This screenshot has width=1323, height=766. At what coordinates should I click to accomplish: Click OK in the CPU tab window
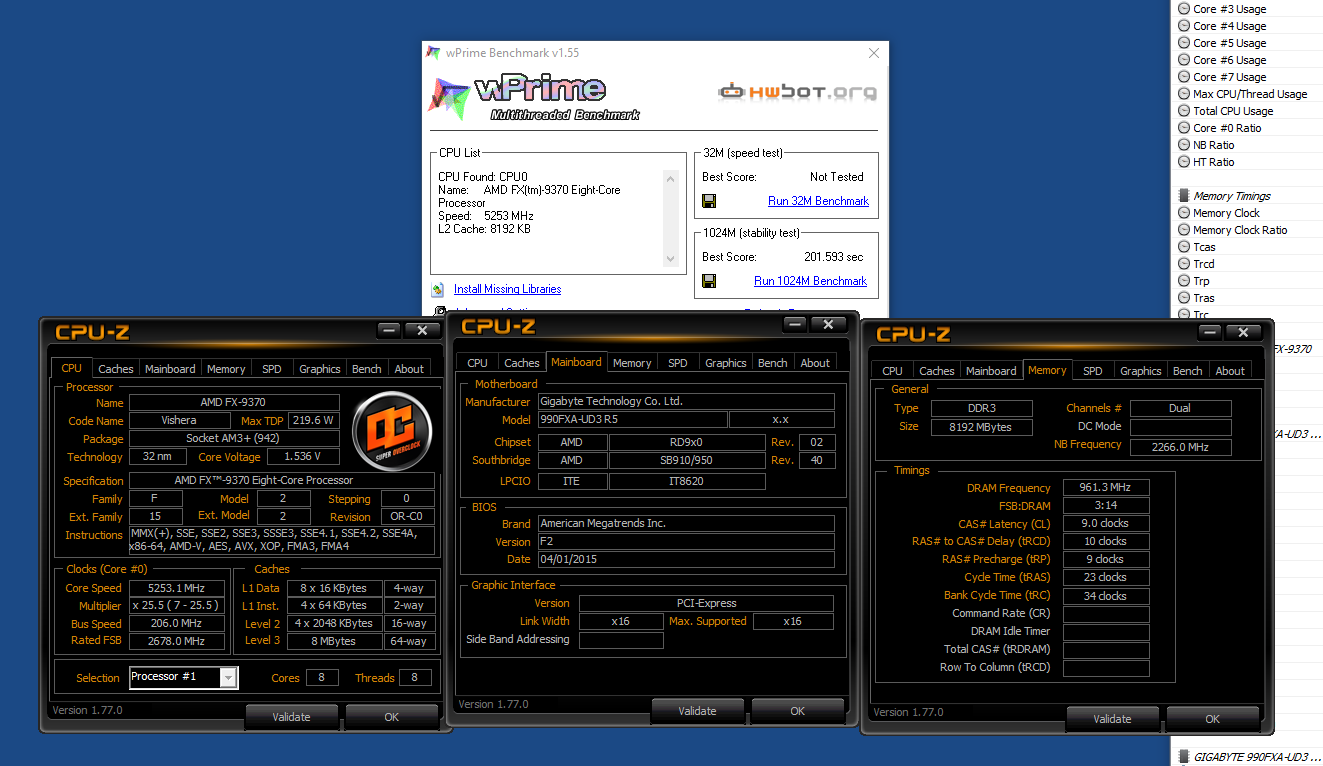pyautogui.click(x=392, y=716)
